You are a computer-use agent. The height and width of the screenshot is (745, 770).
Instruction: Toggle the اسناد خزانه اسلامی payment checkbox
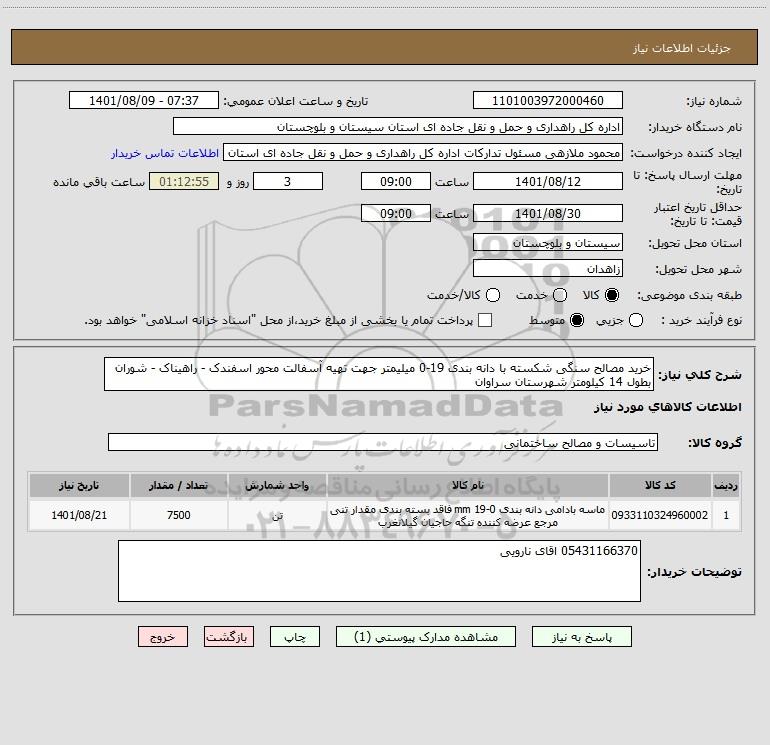[x=485, y=320]
